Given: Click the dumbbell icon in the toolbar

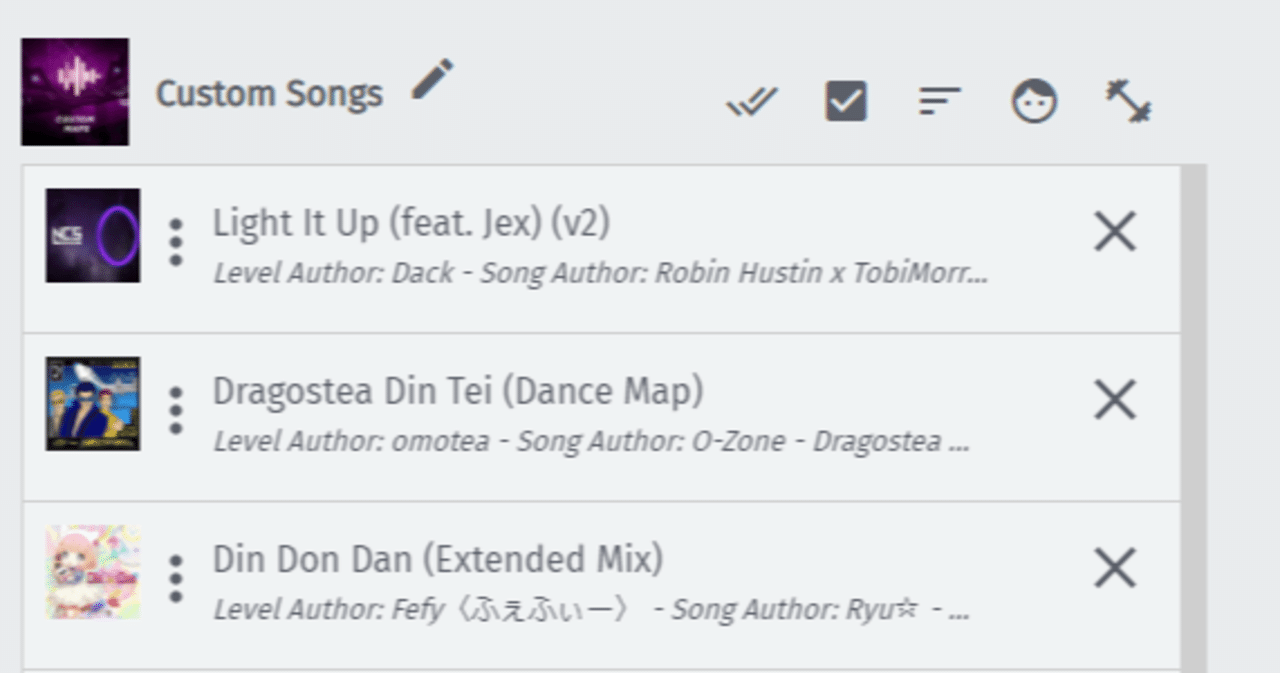Looking at the screenshot, I should point(1129,102).
